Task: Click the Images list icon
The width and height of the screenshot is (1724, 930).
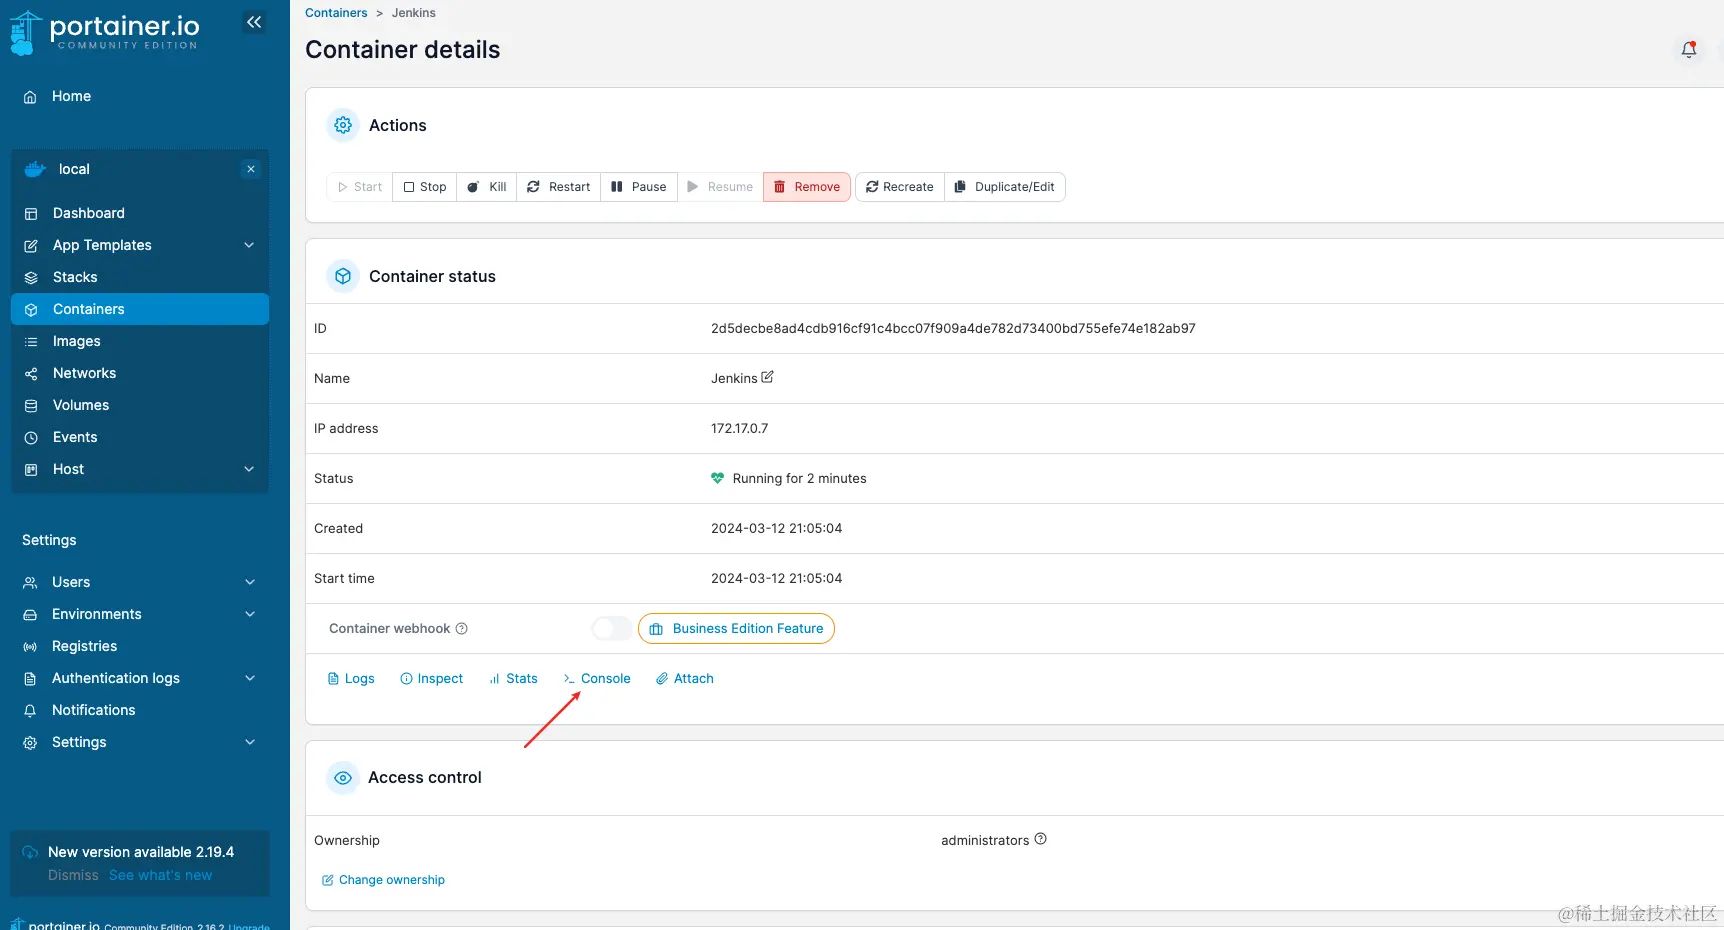Action: pos(31,342)
